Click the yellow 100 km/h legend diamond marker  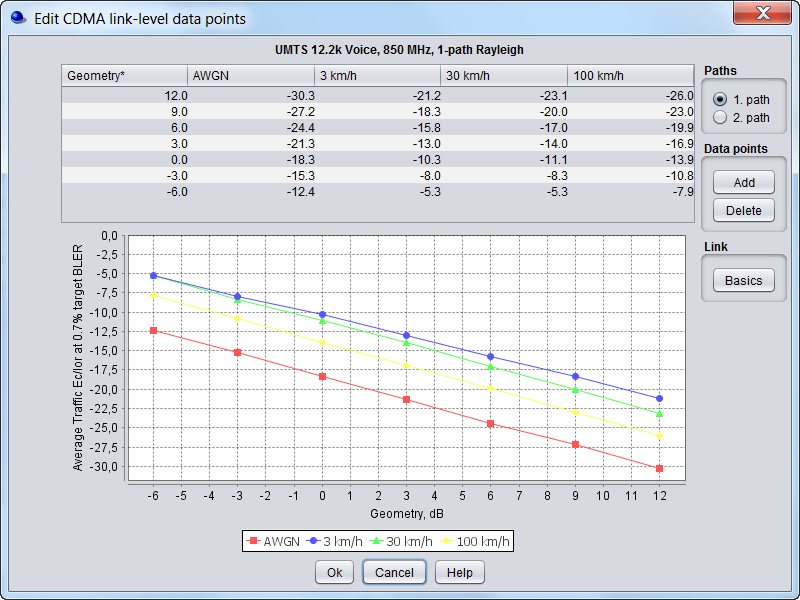coord(446,541)
